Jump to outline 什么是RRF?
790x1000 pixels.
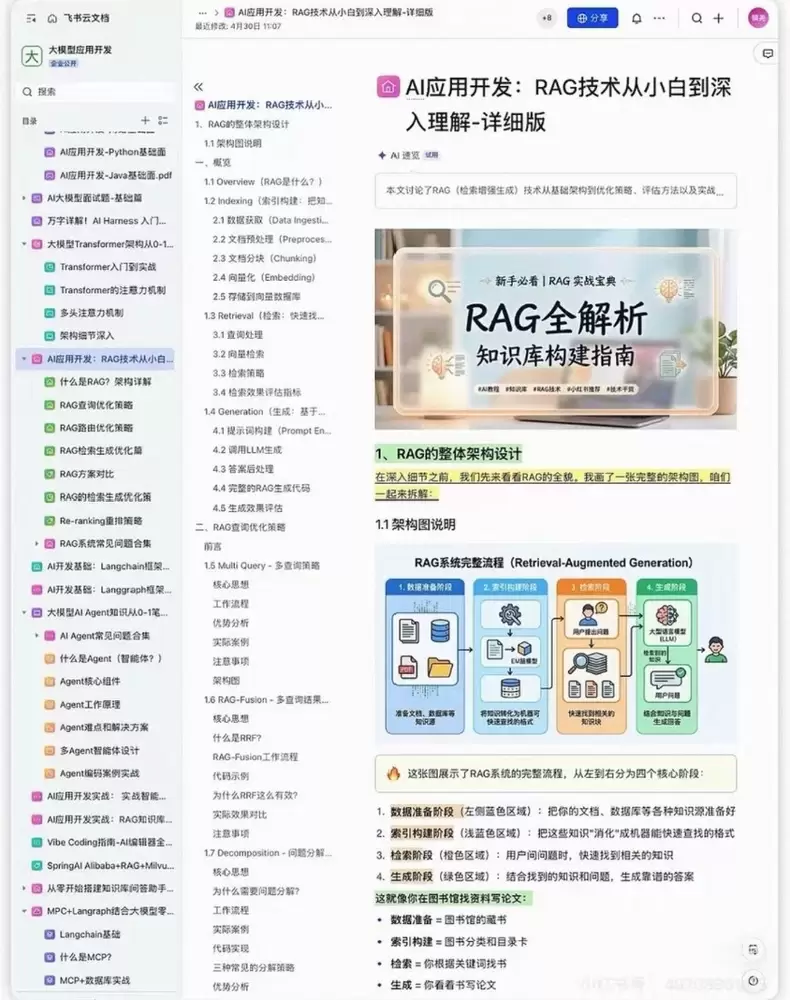point(237,738)
